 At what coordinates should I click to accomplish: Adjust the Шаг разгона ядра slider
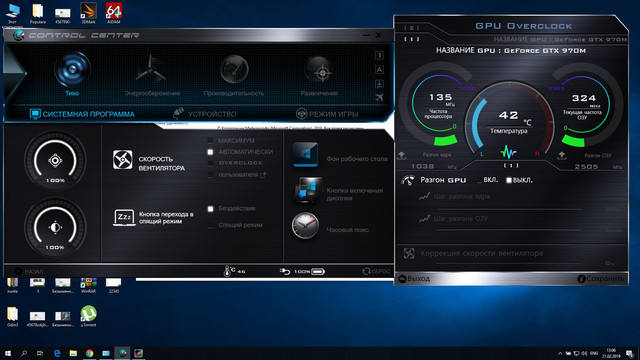pyautogui.click(x=509, y=209)
